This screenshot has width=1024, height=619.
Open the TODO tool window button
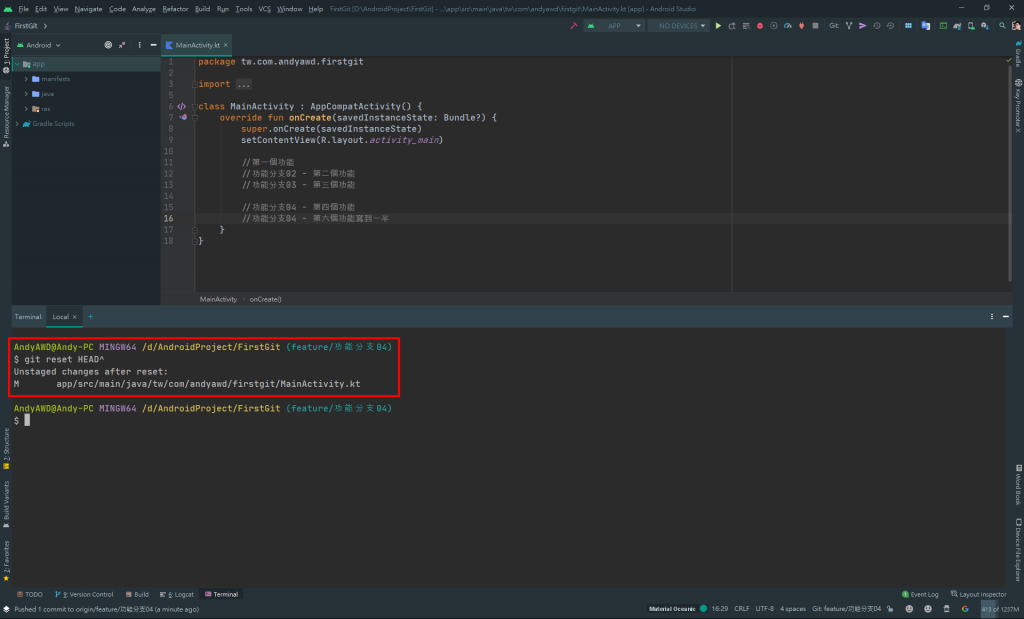[x=29, y=594]
